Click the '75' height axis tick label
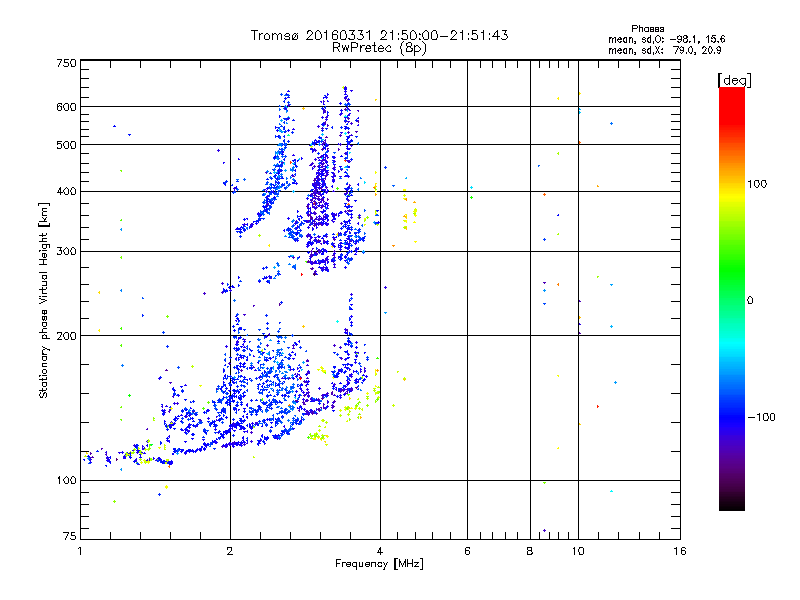 click(x=70, y=536)
